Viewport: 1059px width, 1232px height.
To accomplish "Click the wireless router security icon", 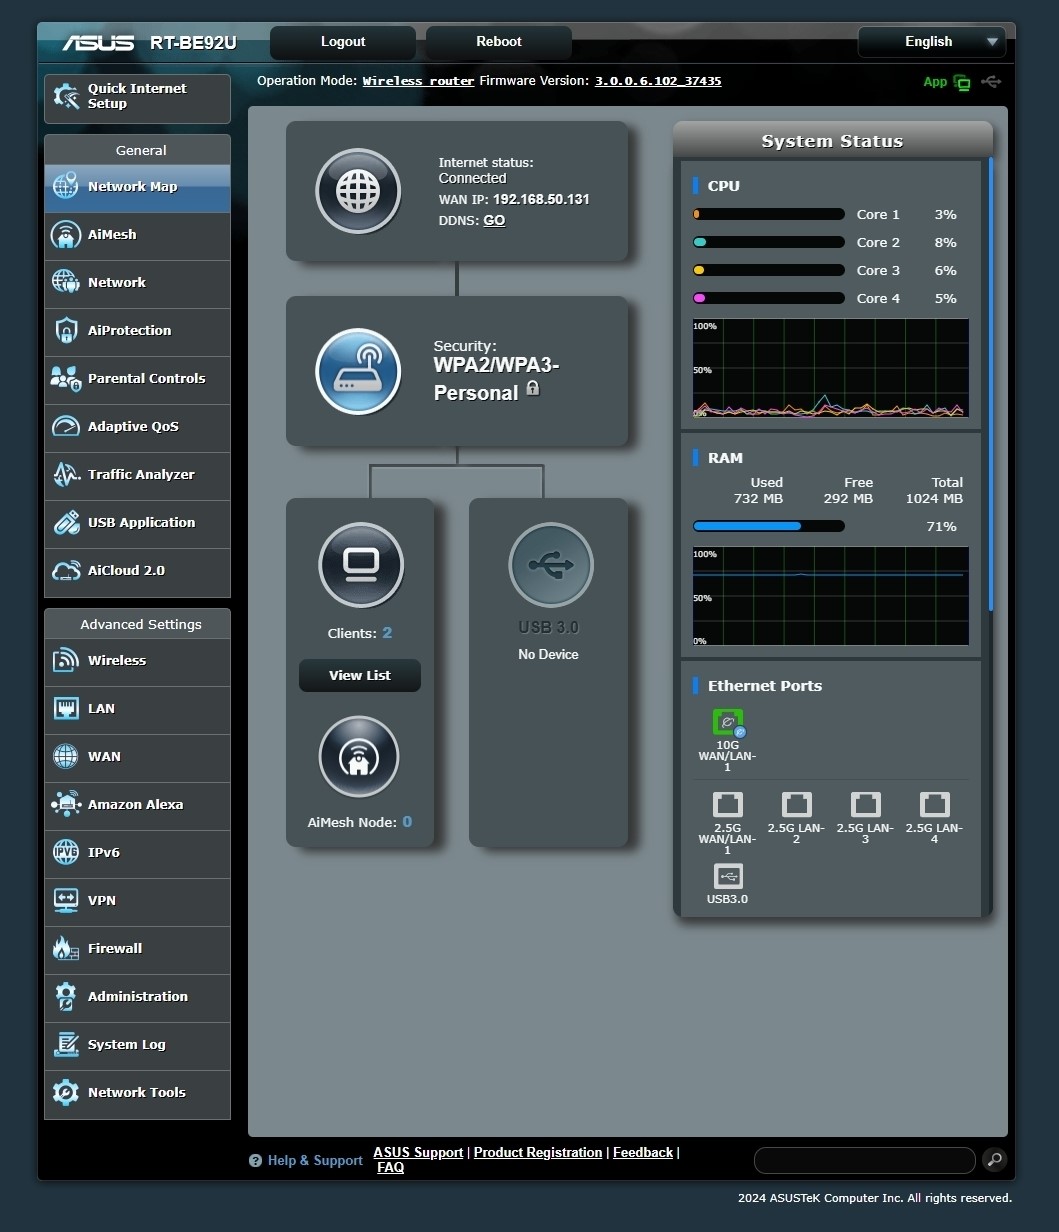I will coord(358,371).
